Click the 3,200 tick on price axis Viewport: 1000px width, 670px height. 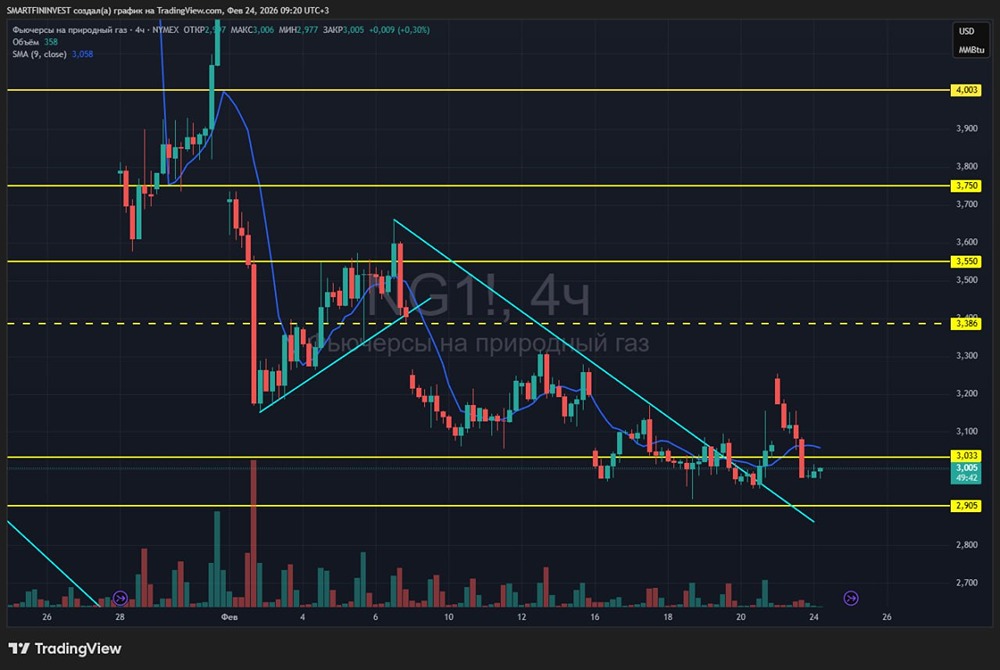[x=967, y=393]
